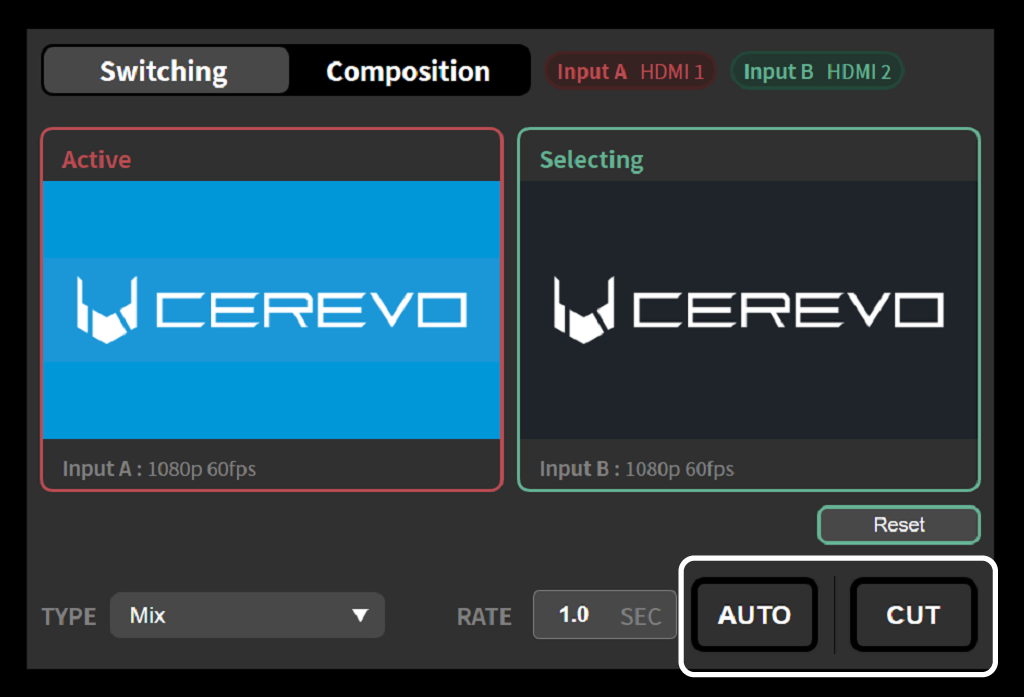Click the TYPE dropdown arrow
1024x697 pixels.
pyautogui.click(x=360, y=615)
